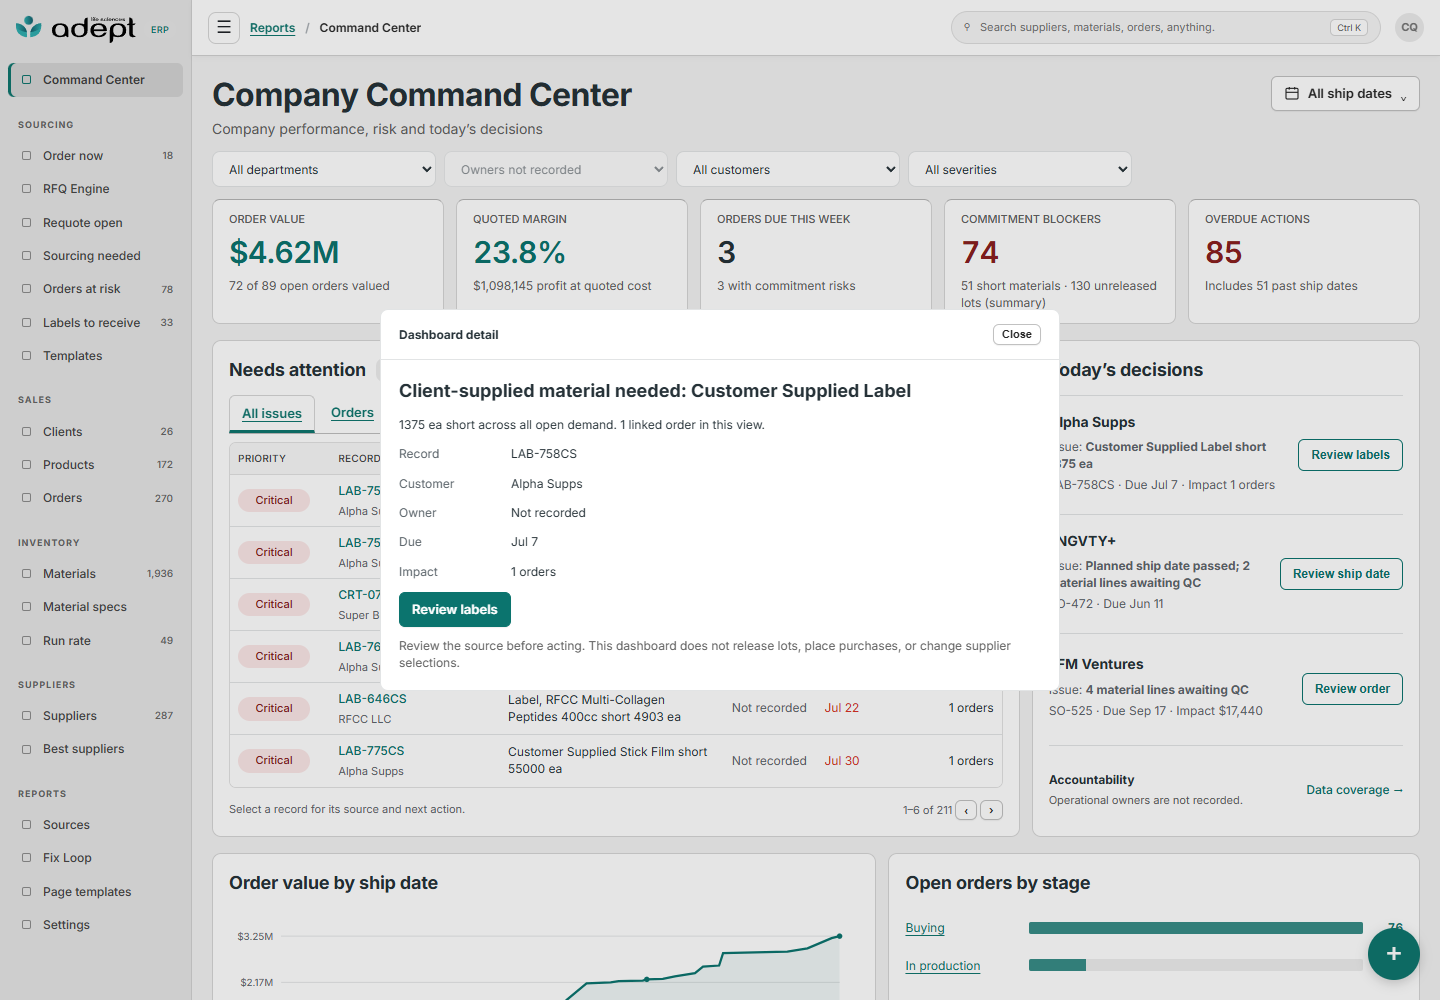Open the In production stage link

(x=943, y=966)
